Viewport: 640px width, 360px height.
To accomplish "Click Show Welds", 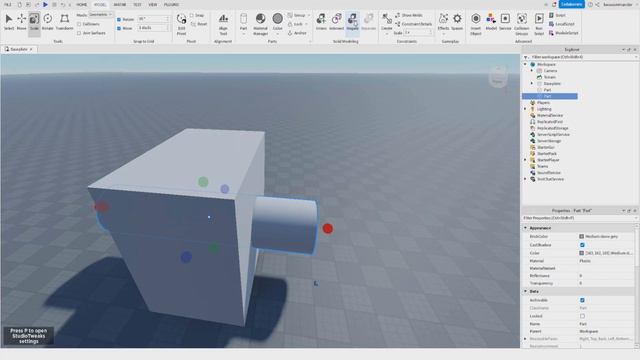I will click(x=409, y=15).
